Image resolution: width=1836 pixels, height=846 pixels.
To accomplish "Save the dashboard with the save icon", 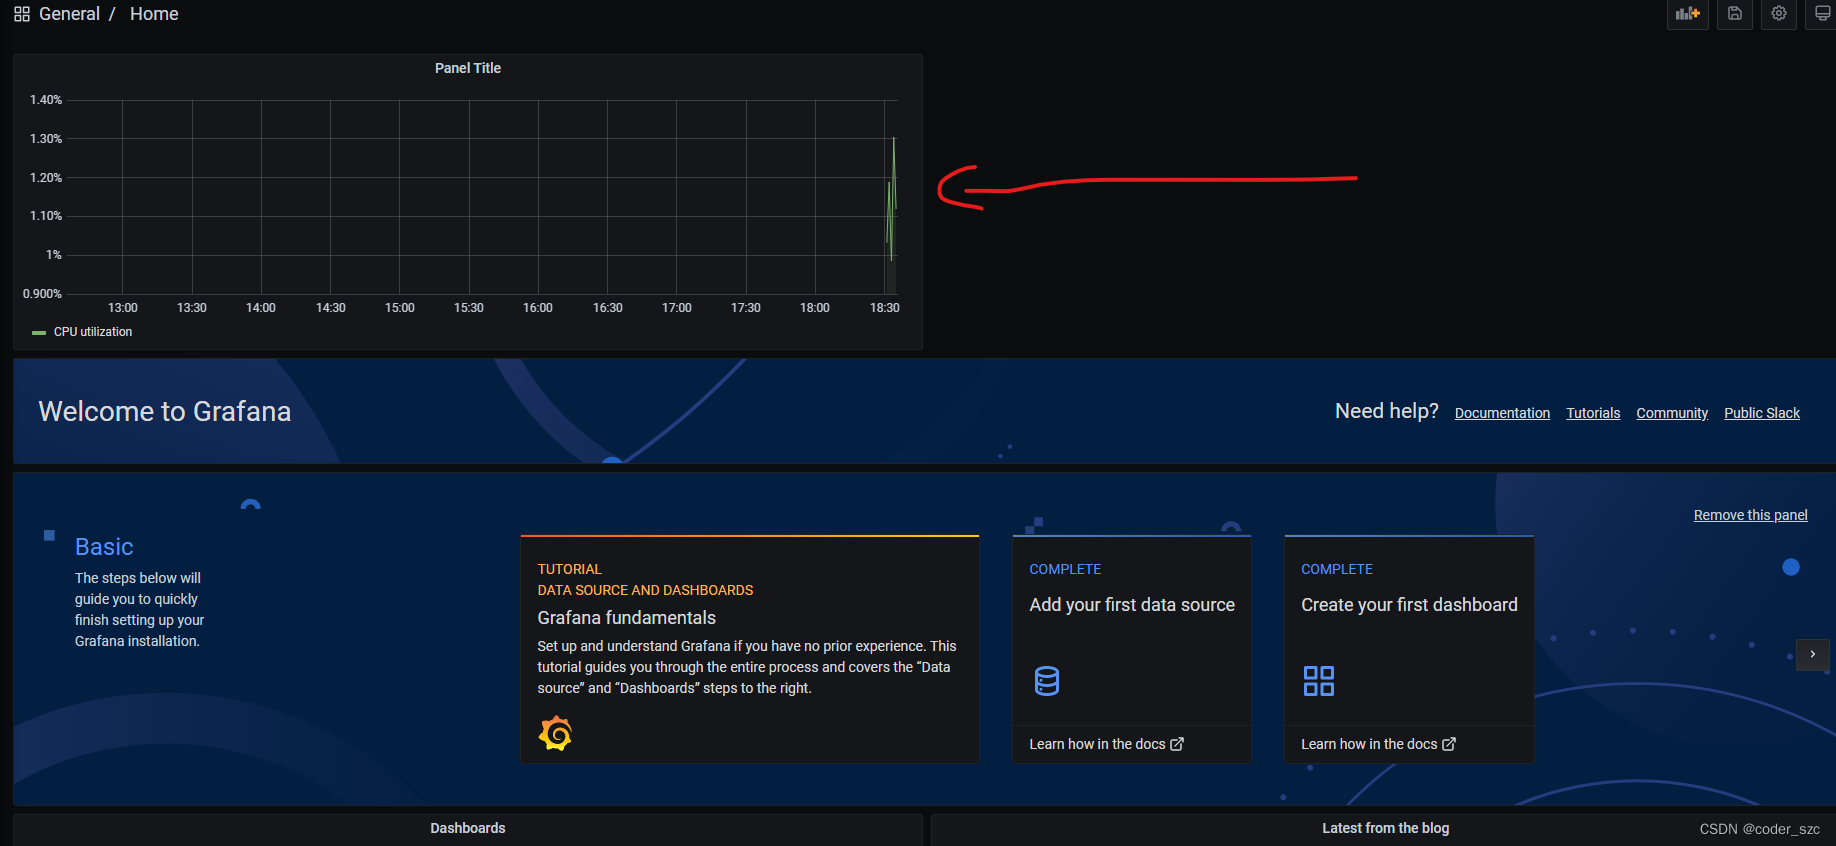I will 1735,14.
